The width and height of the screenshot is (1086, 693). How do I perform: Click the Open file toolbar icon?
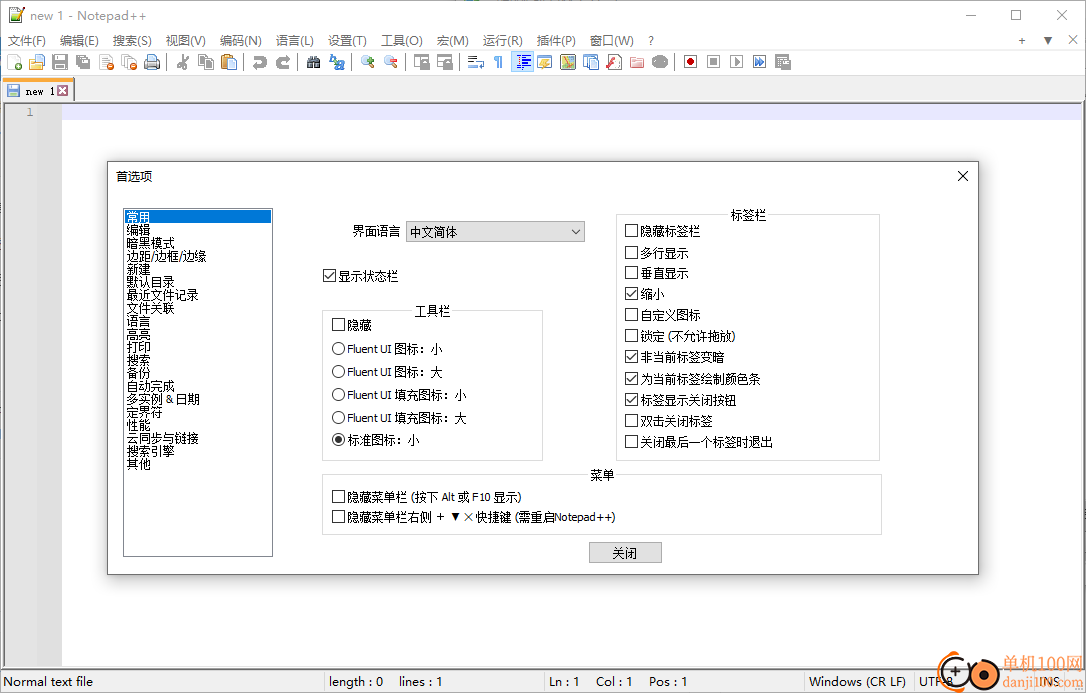click(x=37, y=62)
